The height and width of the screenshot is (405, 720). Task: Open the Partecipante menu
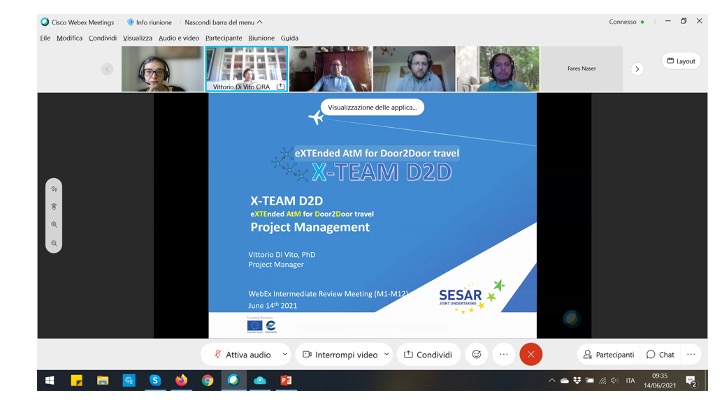click(x=224, y=38)
